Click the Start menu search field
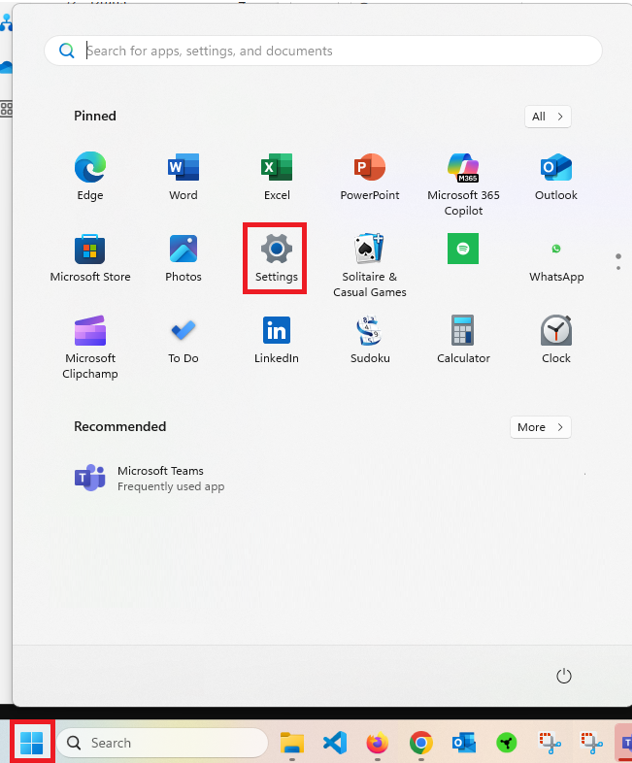The height and width of the screenshot is (763, 632). [323, 51]
